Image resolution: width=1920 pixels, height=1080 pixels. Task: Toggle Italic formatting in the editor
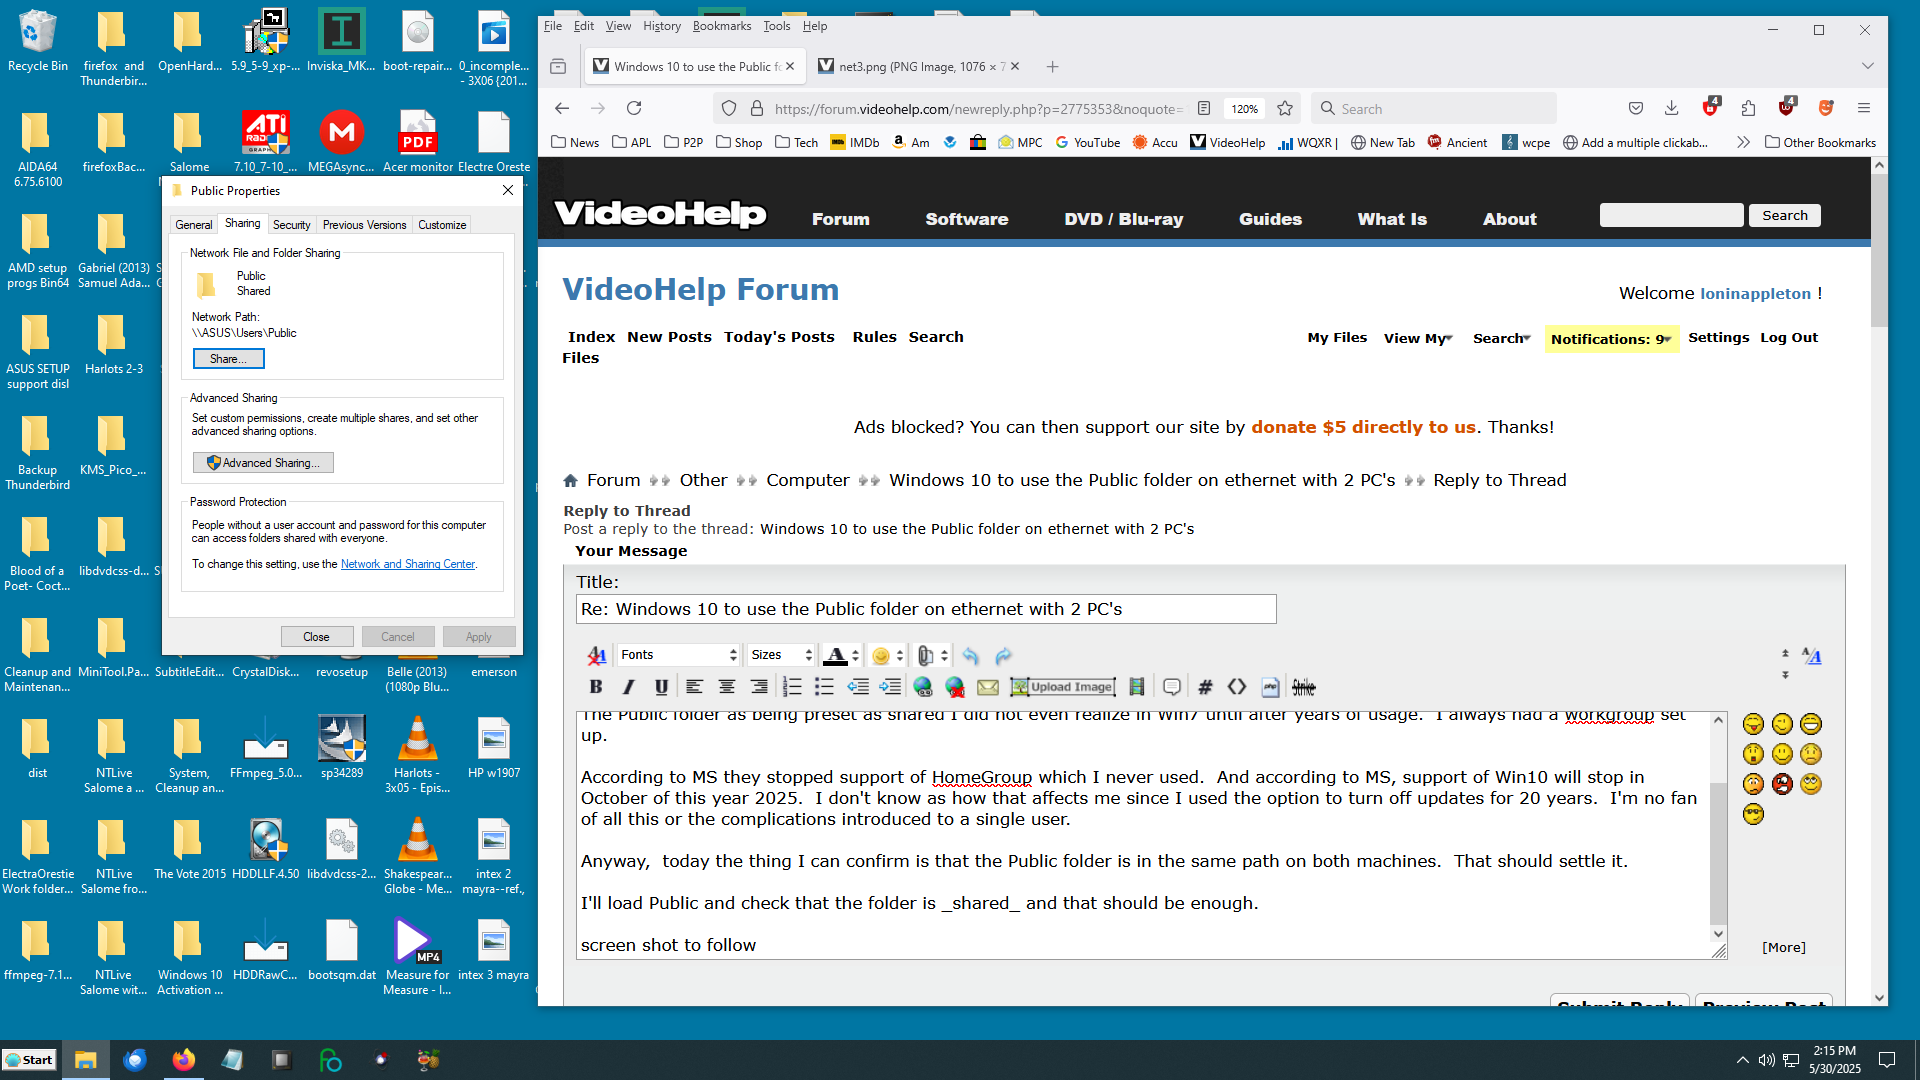point(629,687)
